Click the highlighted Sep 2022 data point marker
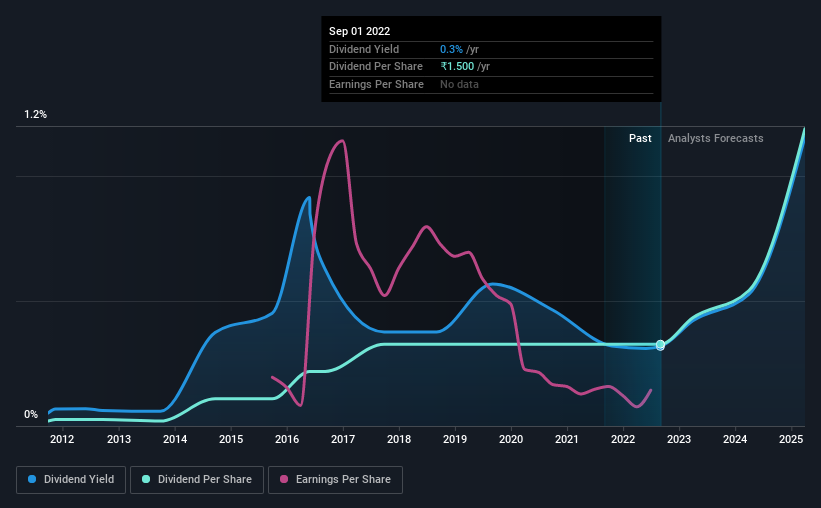 [660, 345]
